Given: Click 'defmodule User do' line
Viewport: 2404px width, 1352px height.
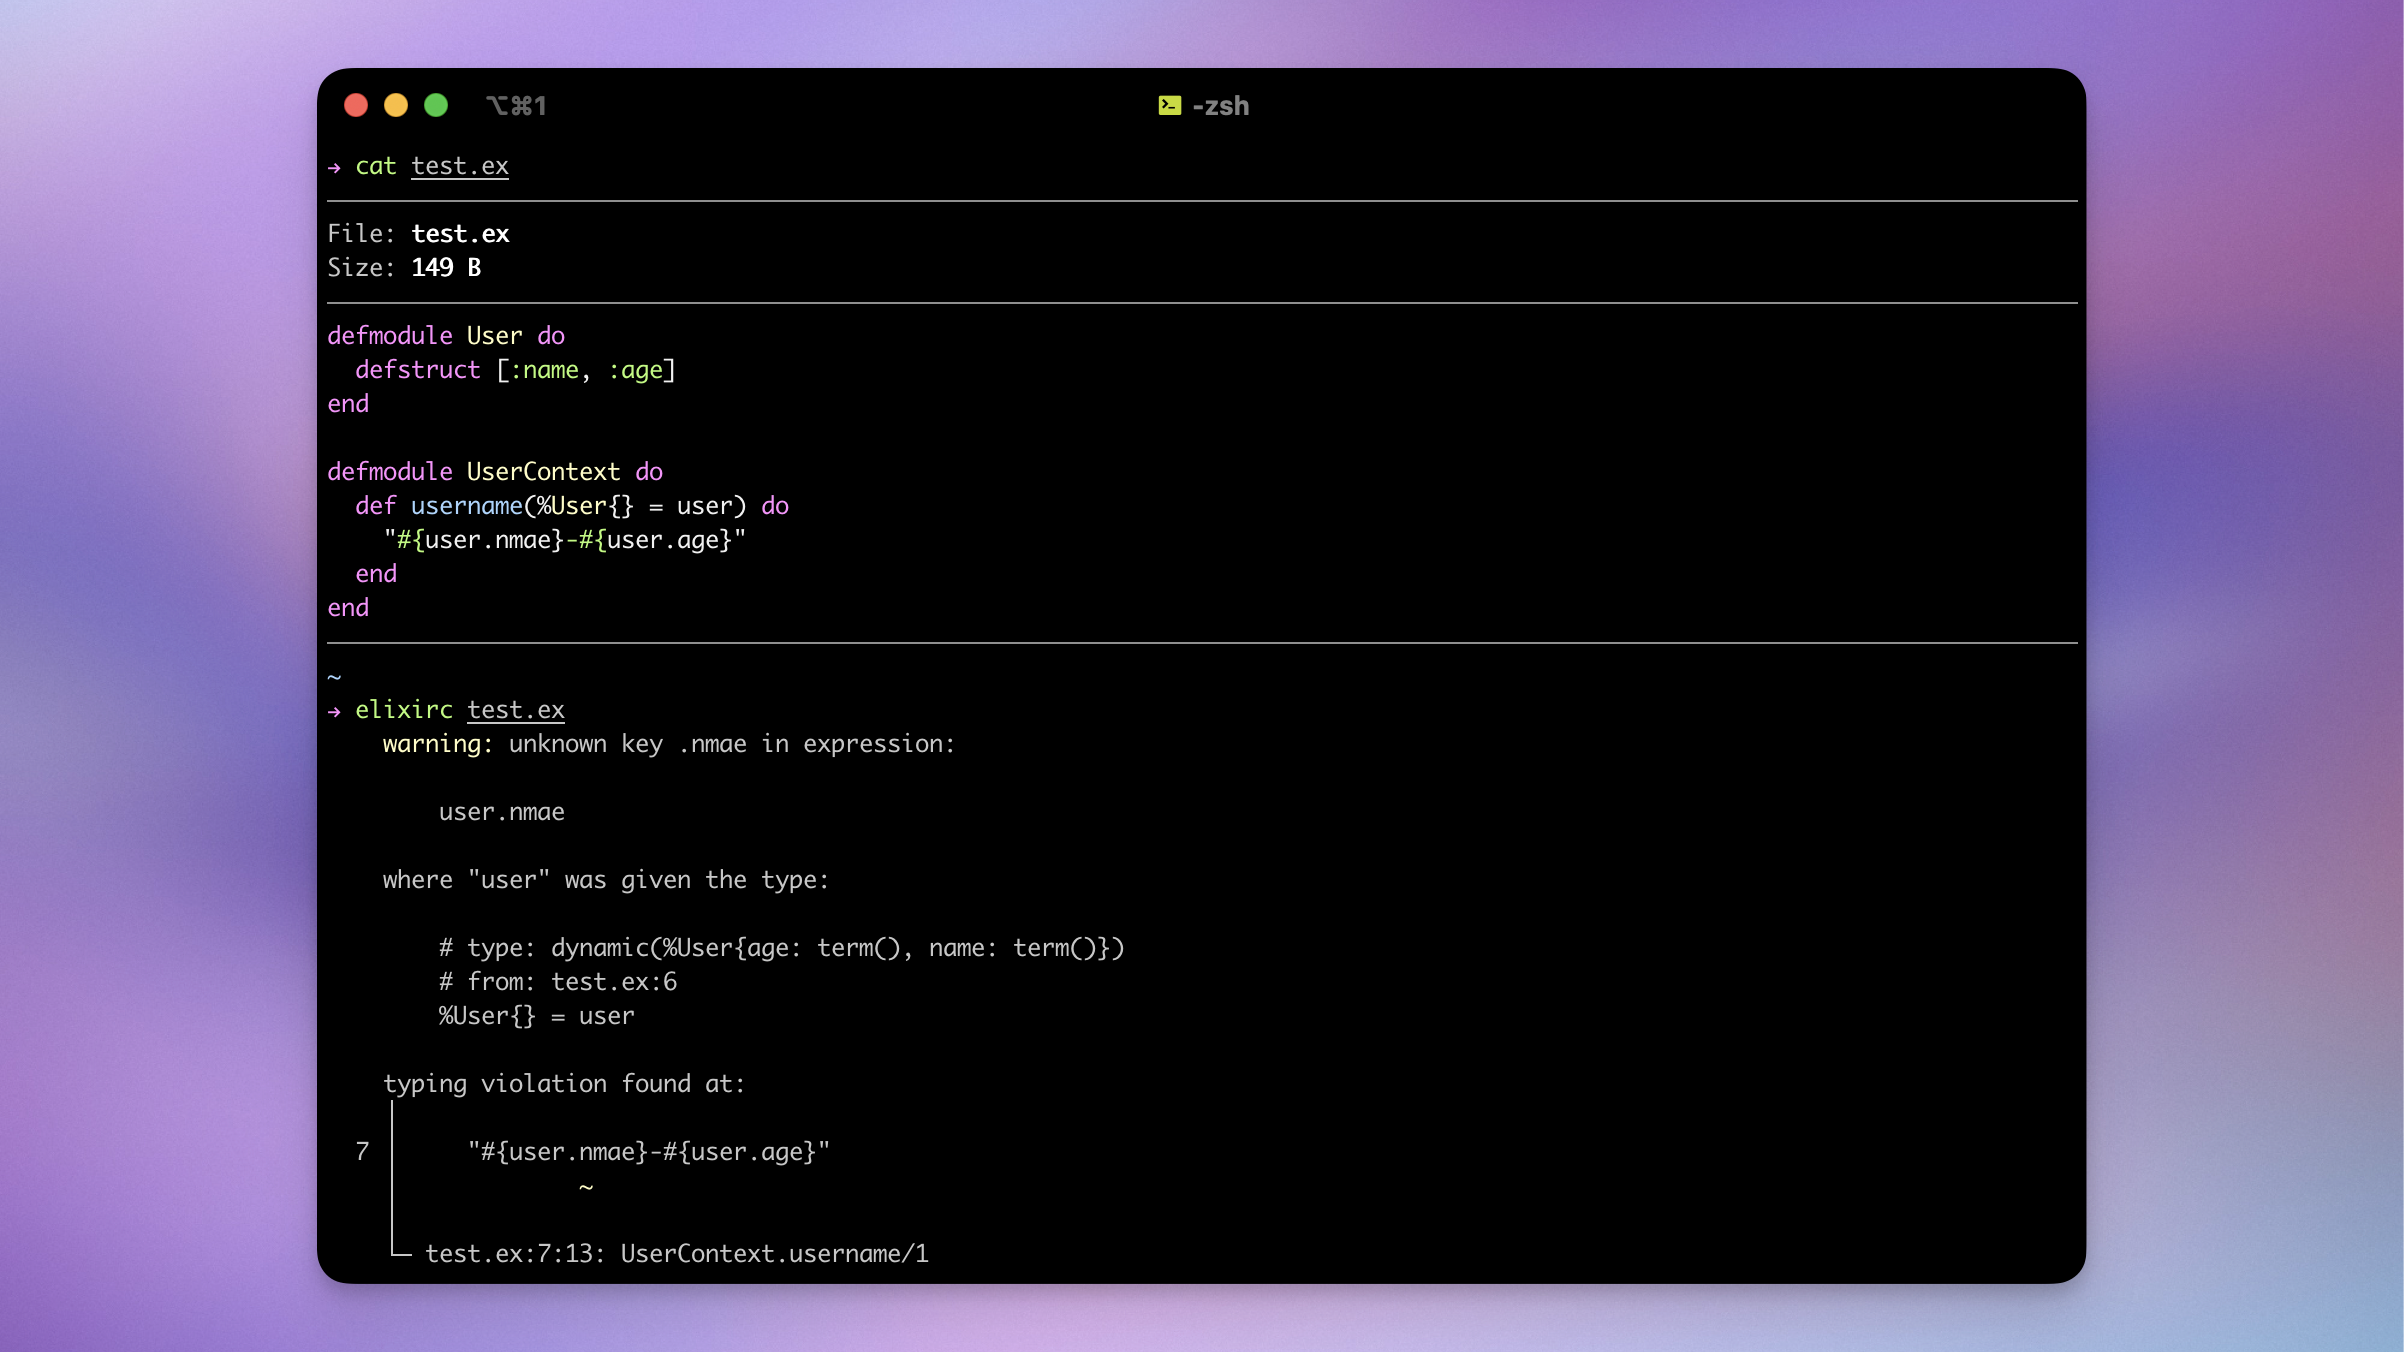Looking at the screenshot, I should (446, 336).
